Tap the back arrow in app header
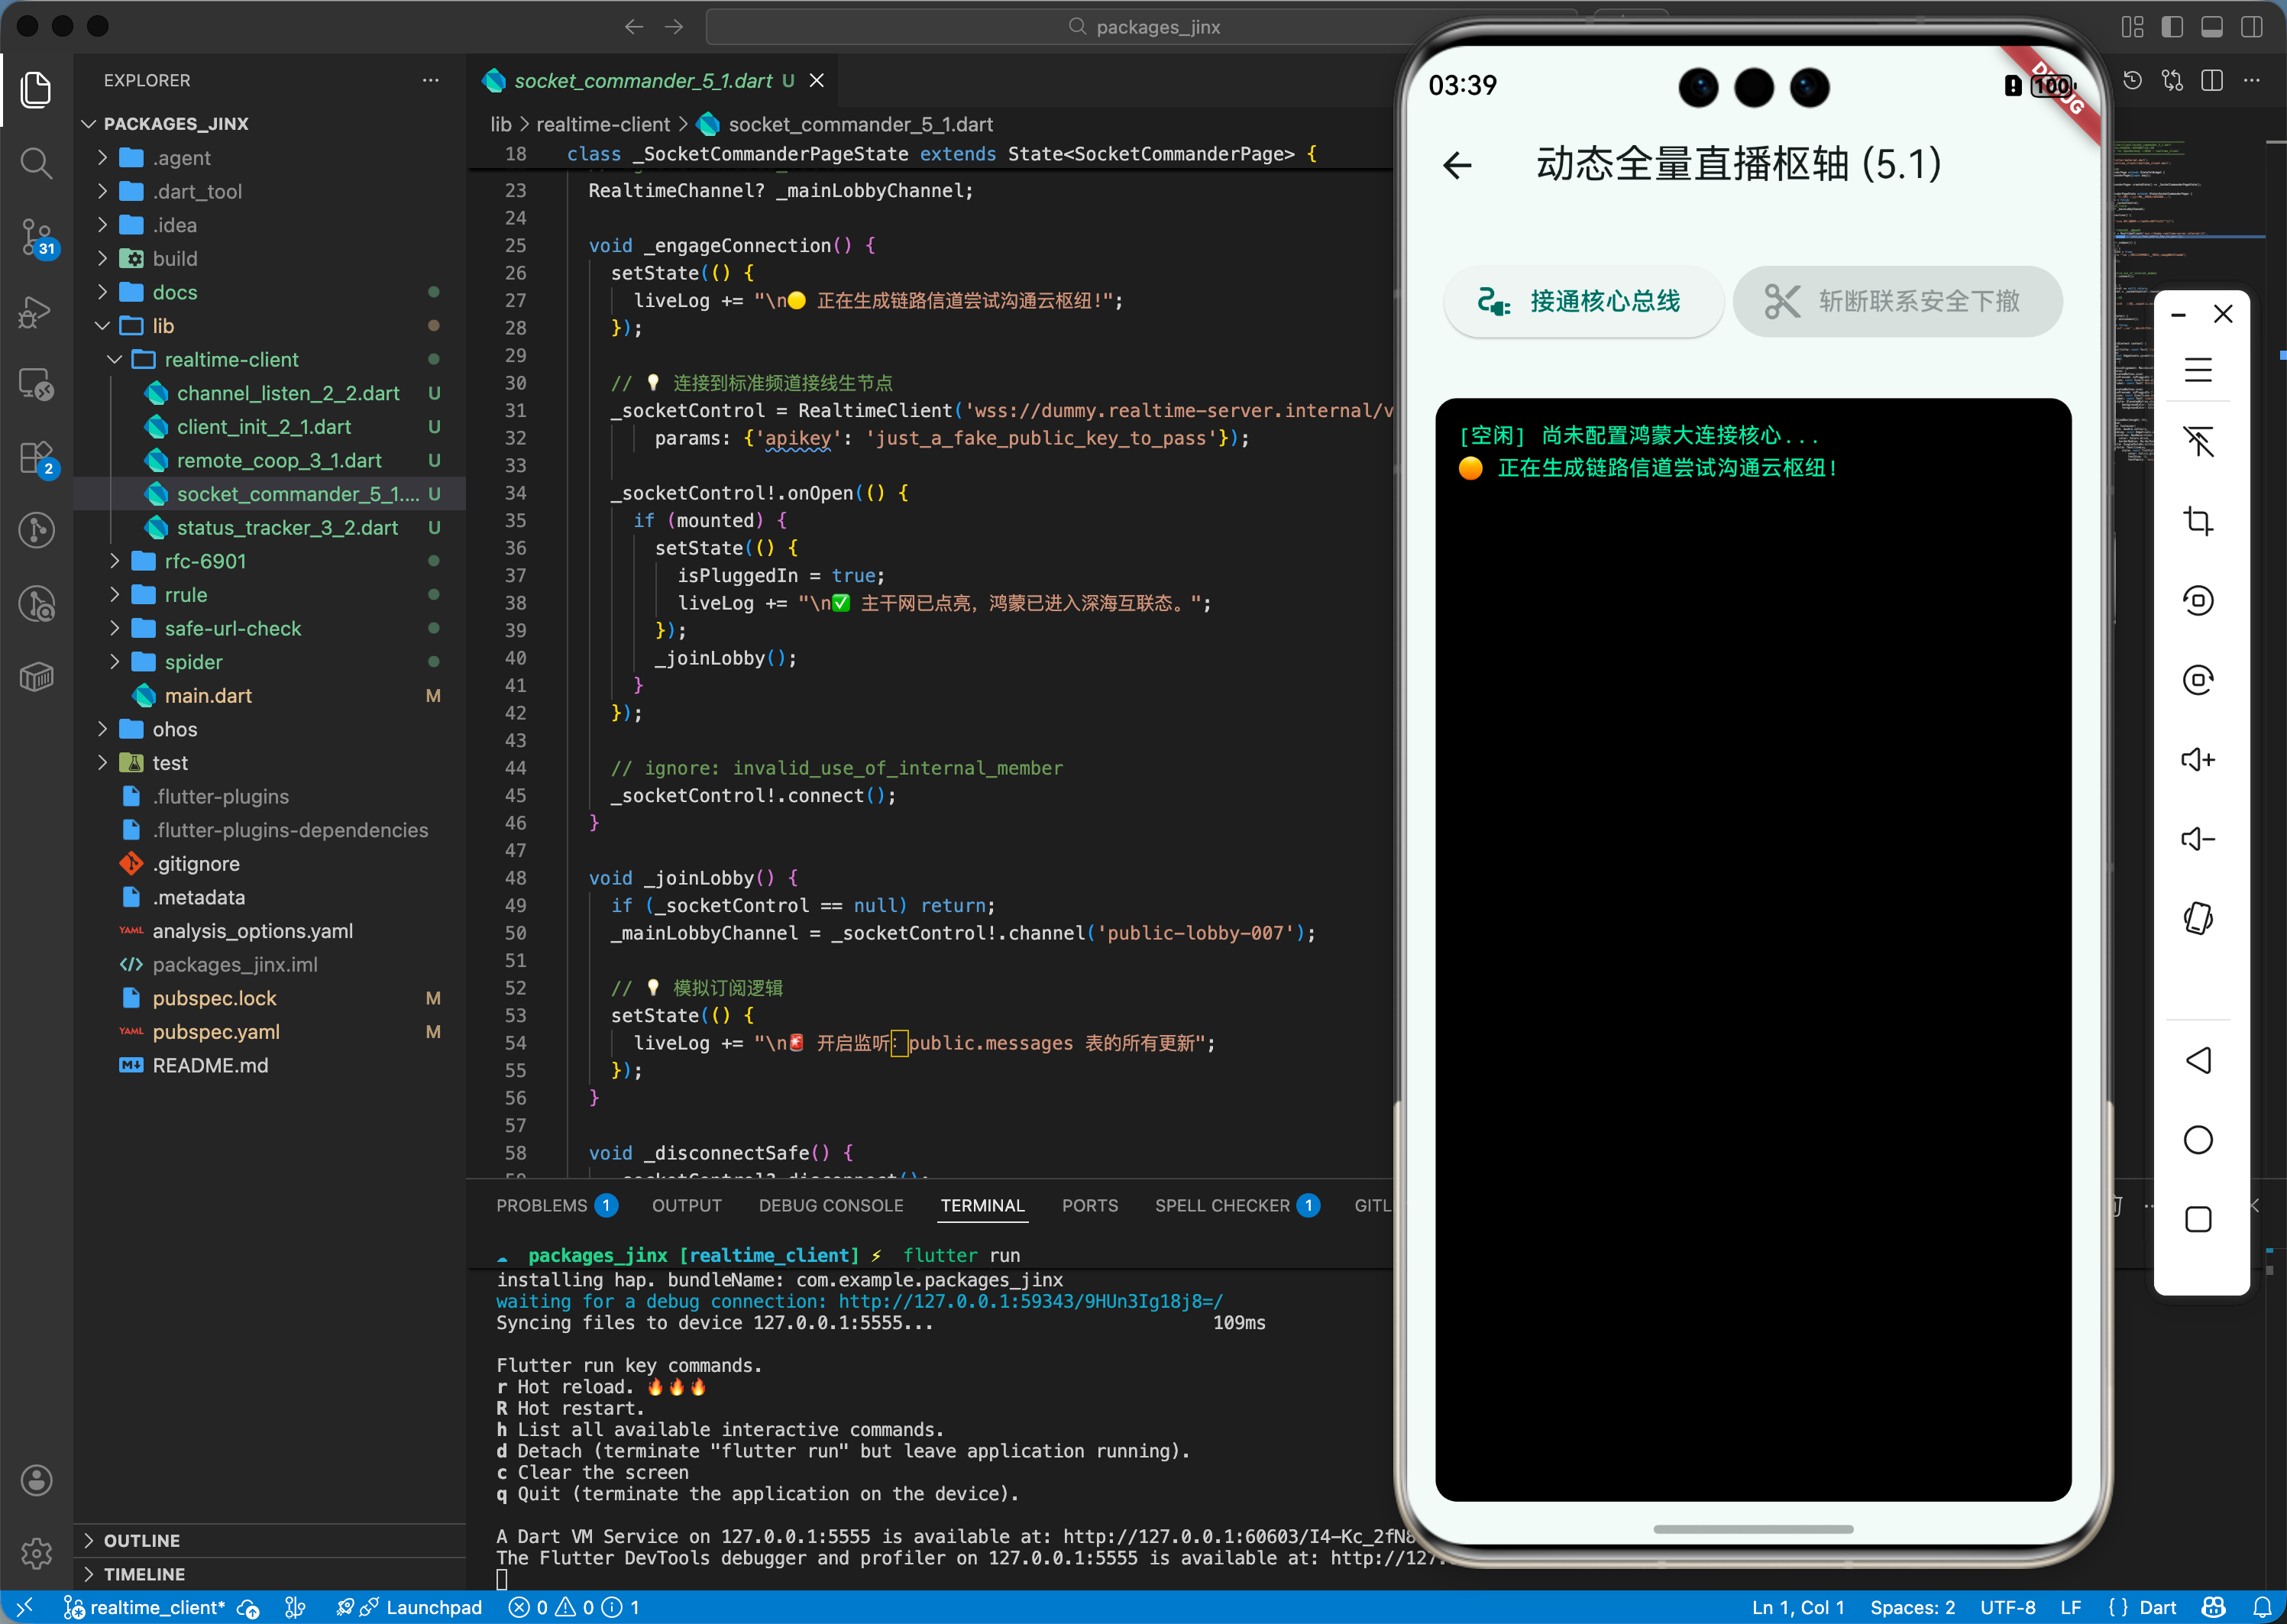The height and width of the screenshot is (1624, 2287). (1458, 165)
